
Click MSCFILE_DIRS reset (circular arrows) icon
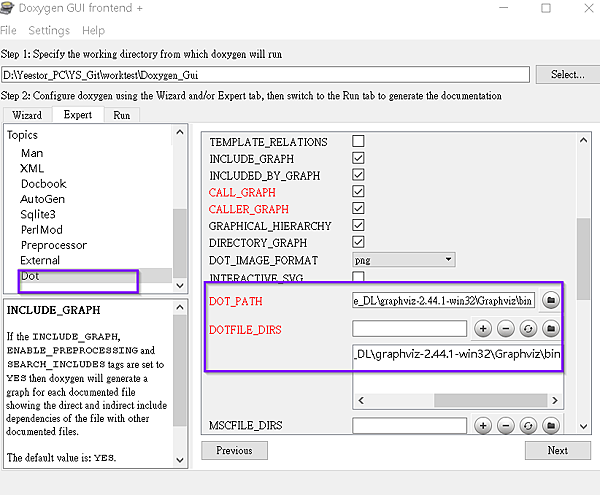point(528,425)
